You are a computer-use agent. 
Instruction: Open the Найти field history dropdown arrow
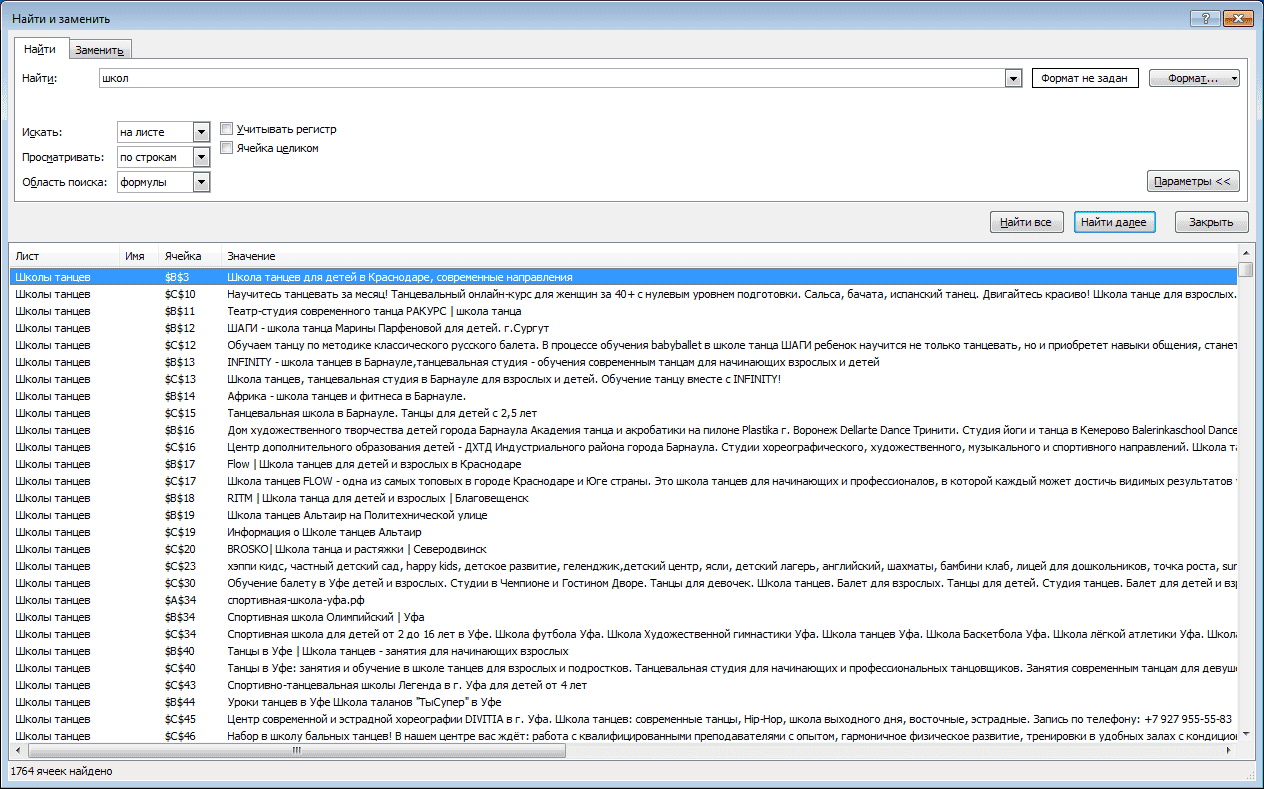tap(1013, 79)
